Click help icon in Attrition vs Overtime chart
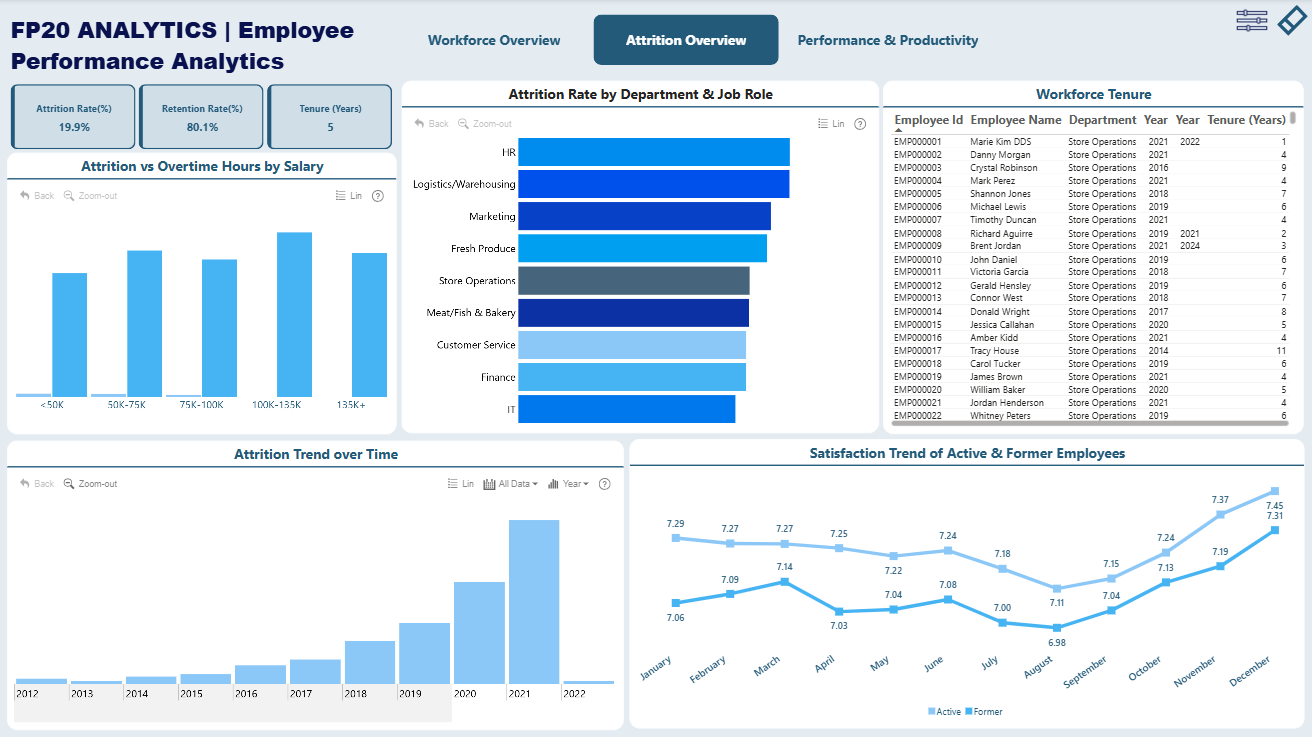 coord(377,196)
